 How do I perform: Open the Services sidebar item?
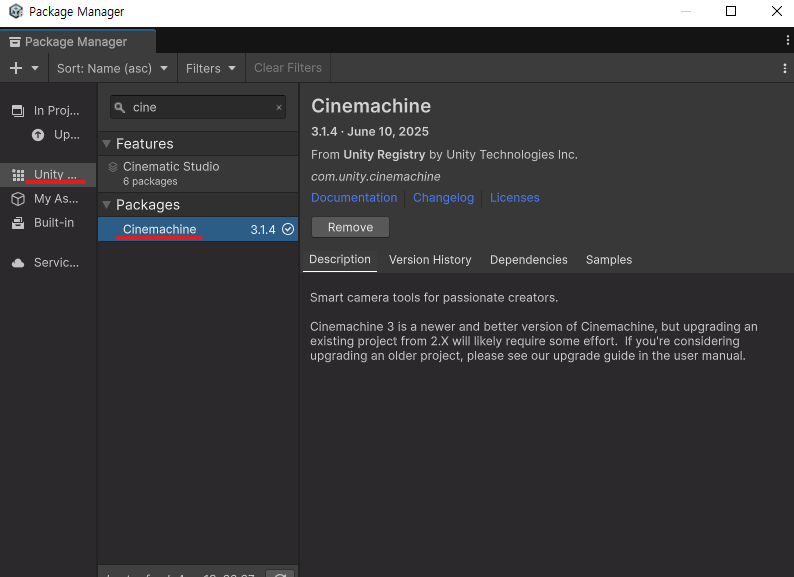click(48, 263)
